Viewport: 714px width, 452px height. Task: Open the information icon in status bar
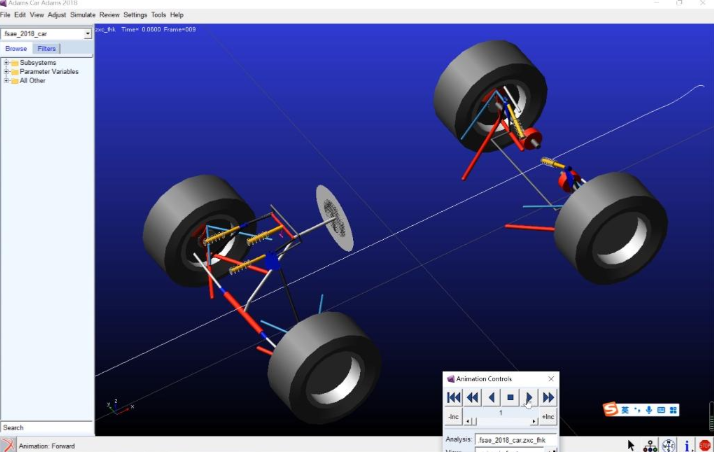click(688, 445)
